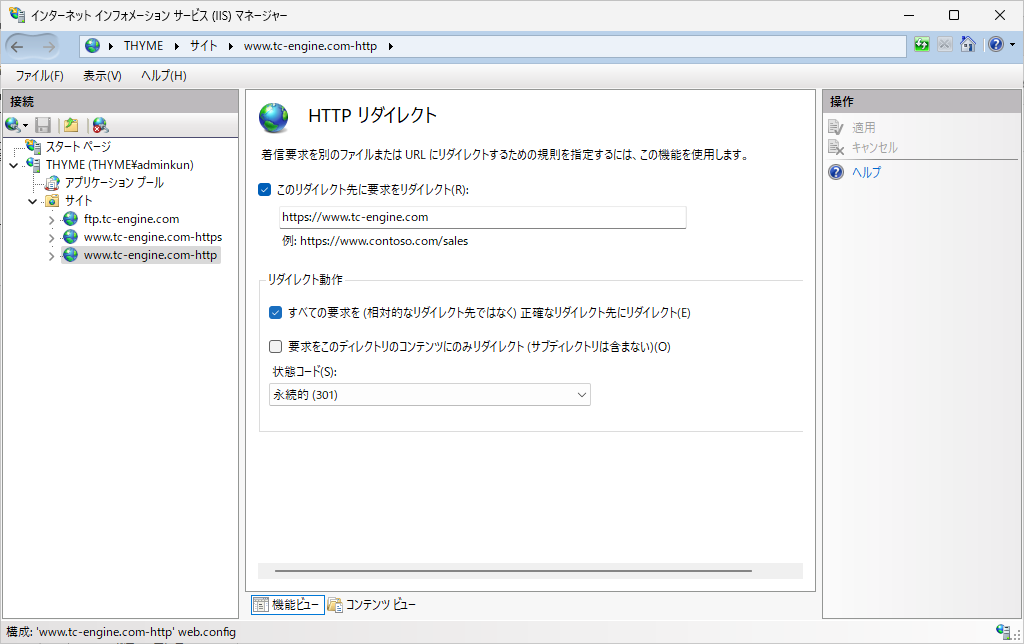The image size is (1024, 644).
Task: Collapse the サイト tree node
Action: pyautogui.click(x=33, y=201)
